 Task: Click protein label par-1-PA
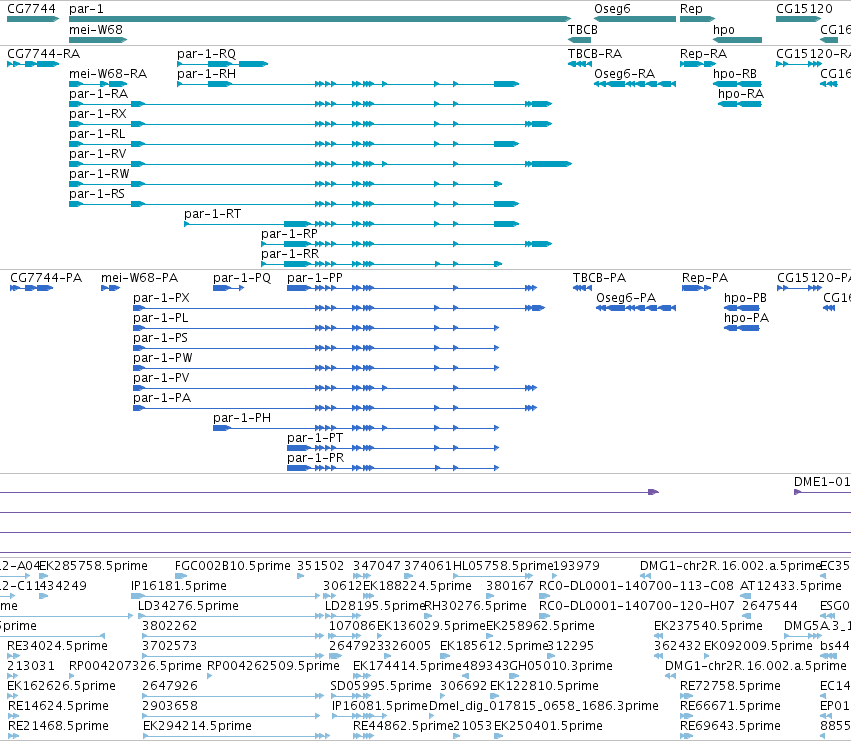162,398
